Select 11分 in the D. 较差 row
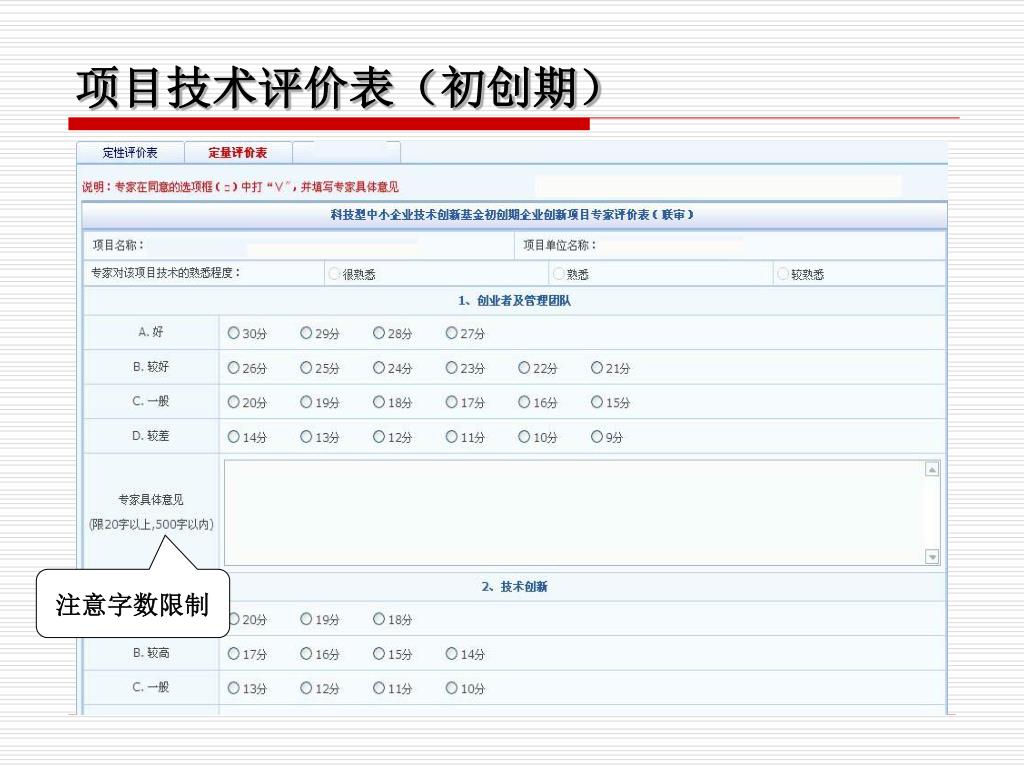This screenshot has height=768, width=1024. pos(451,437)
